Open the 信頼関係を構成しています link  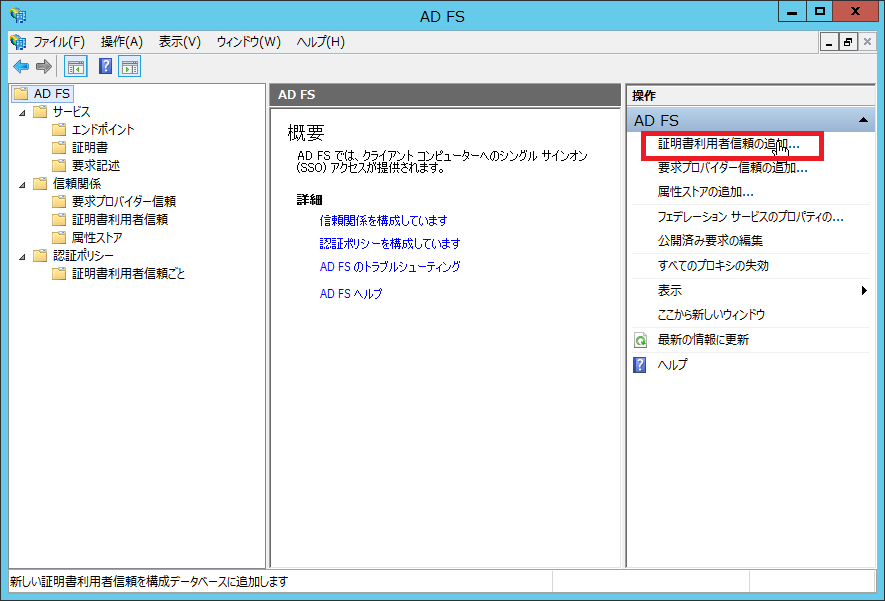pyautogui.click(x=383, y=220)
